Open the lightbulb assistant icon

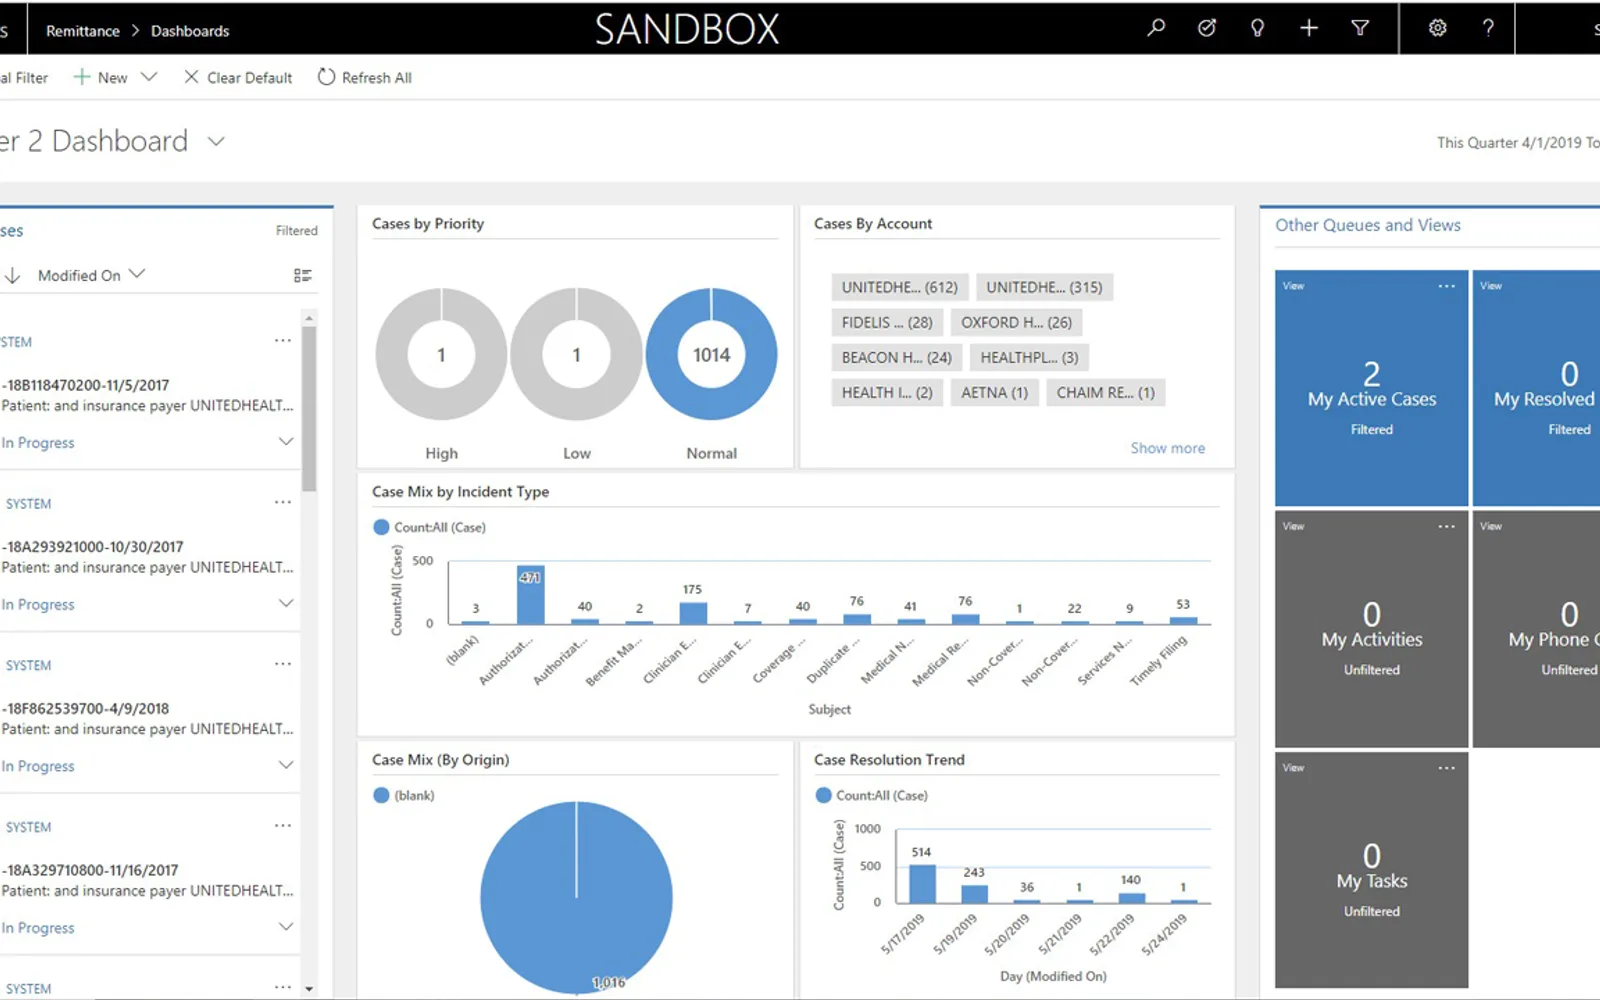1258,28
